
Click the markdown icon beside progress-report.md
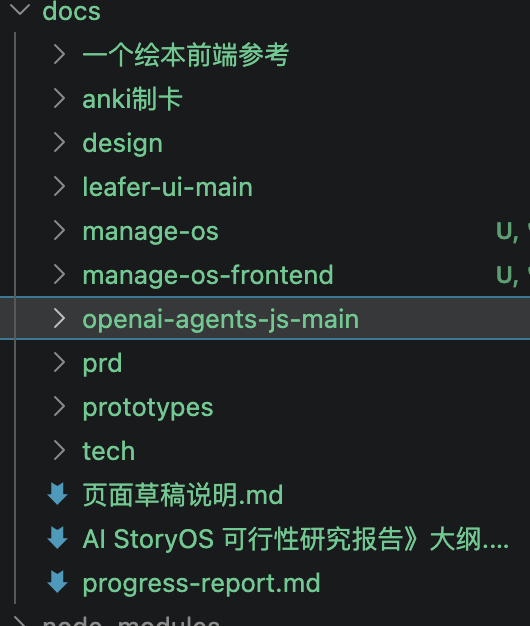pos(57,582)
